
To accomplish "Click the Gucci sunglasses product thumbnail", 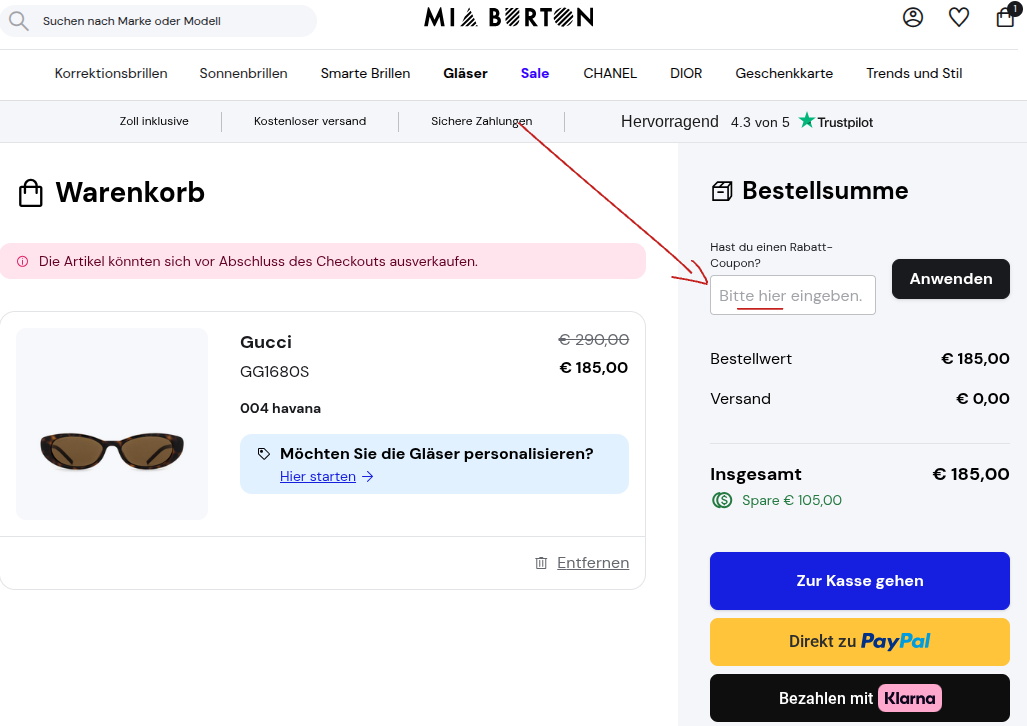I will pos(112,424).
